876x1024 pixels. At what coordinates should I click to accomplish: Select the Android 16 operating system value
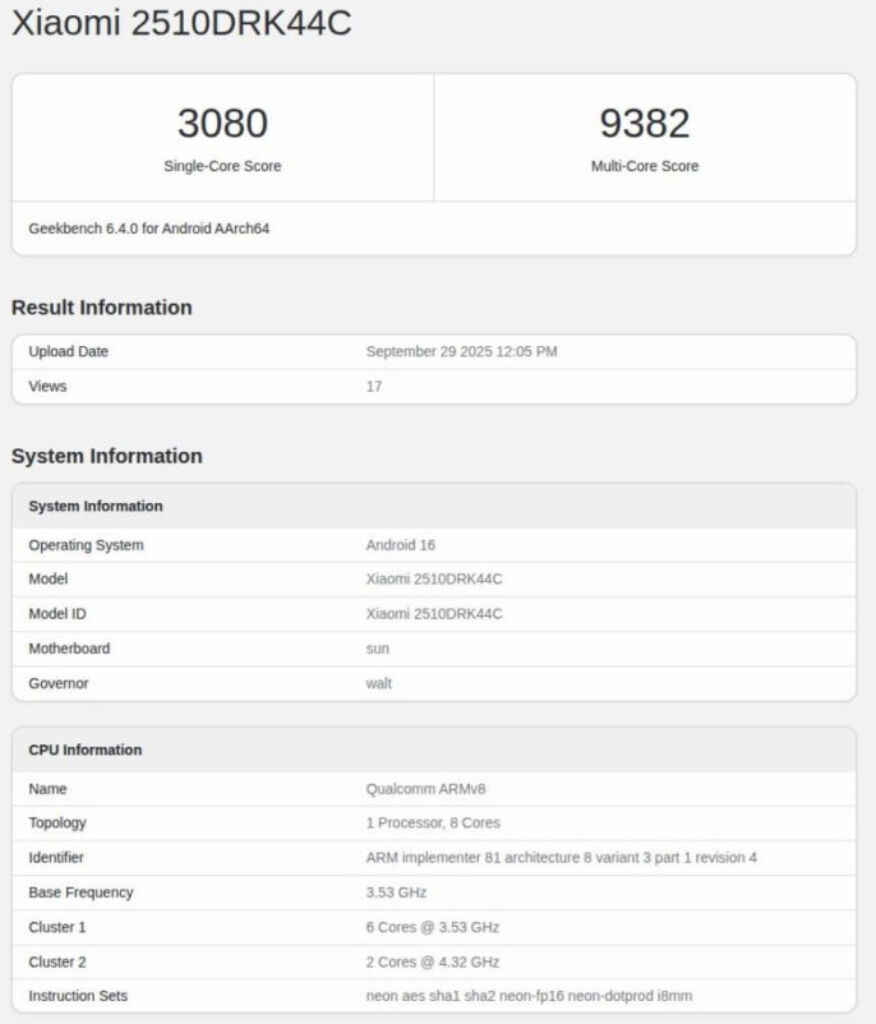[400, 545]
